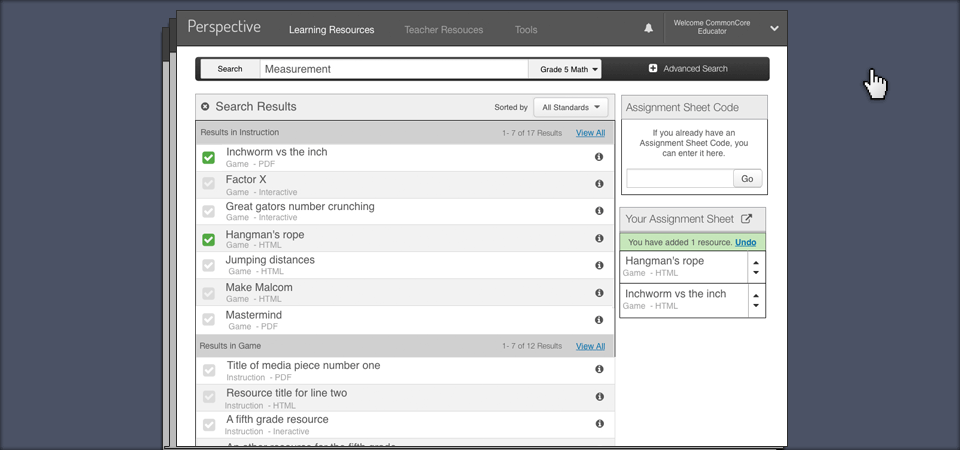
Task: Click Title of media piece number one
Action: (303, 366)
